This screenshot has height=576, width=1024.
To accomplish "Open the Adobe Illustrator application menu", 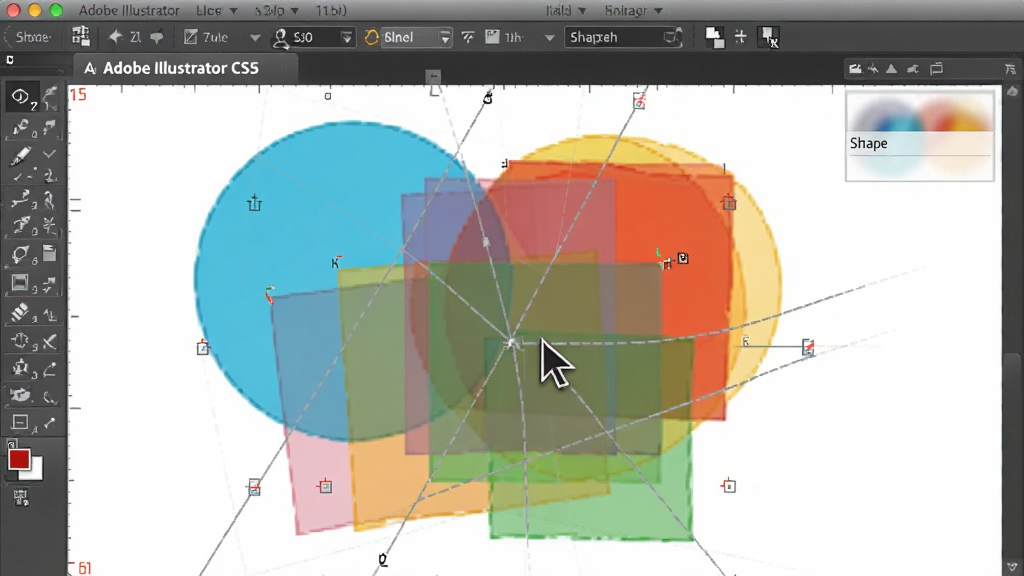I will (x=129, y=10).
